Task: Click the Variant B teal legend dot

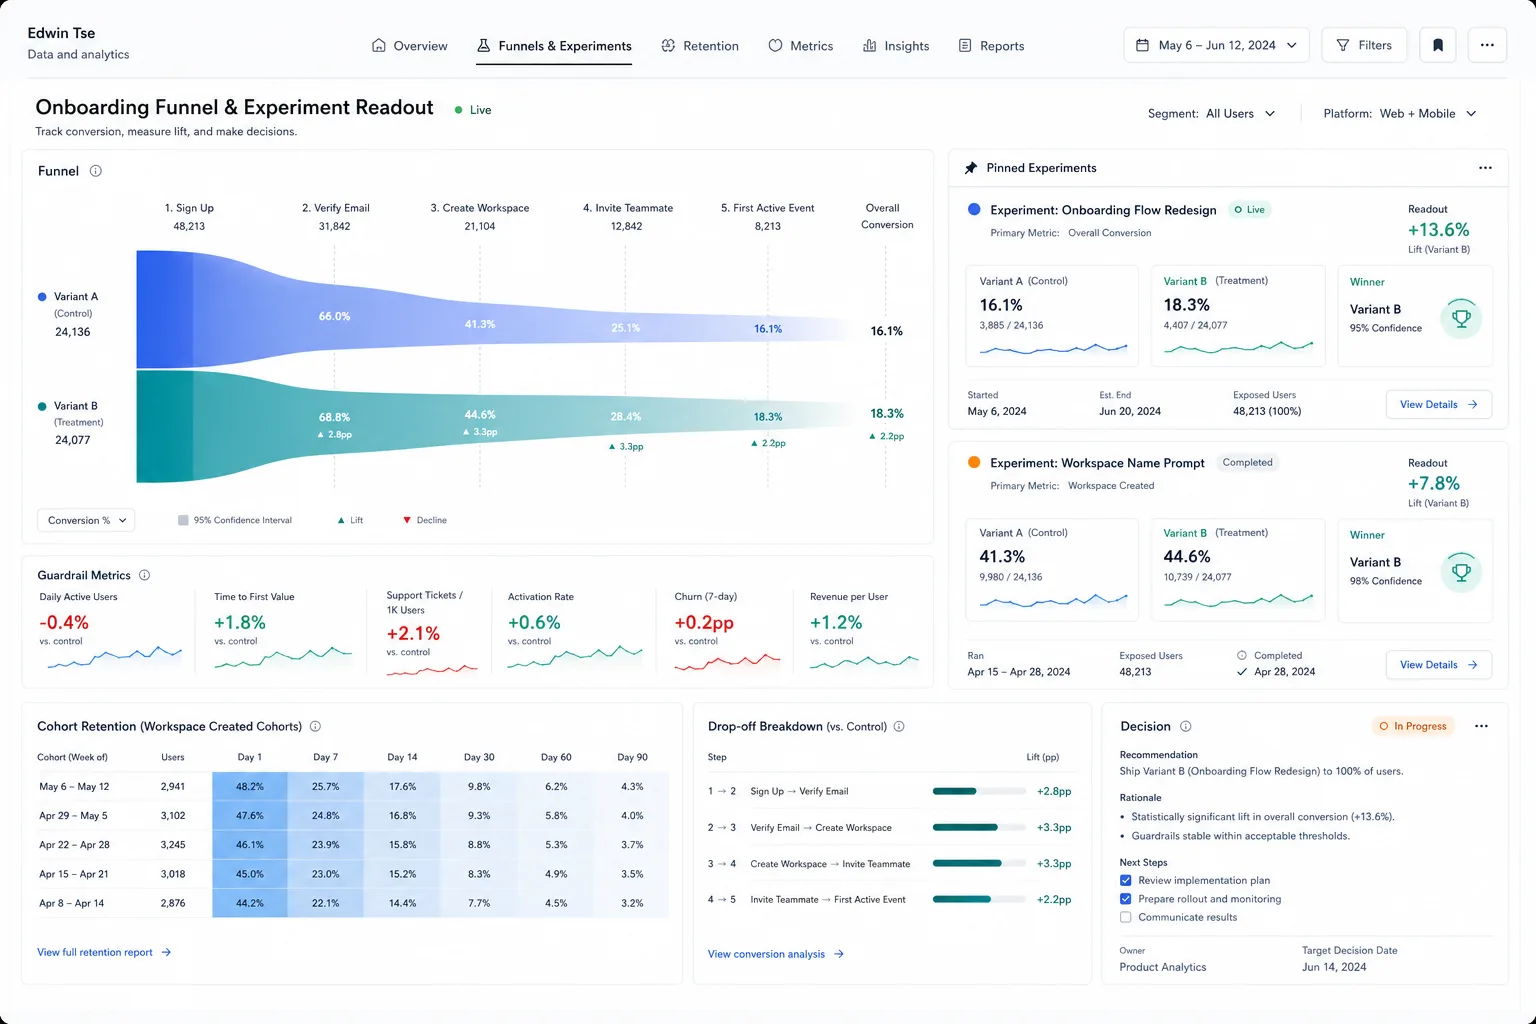Action: (42, 406)
